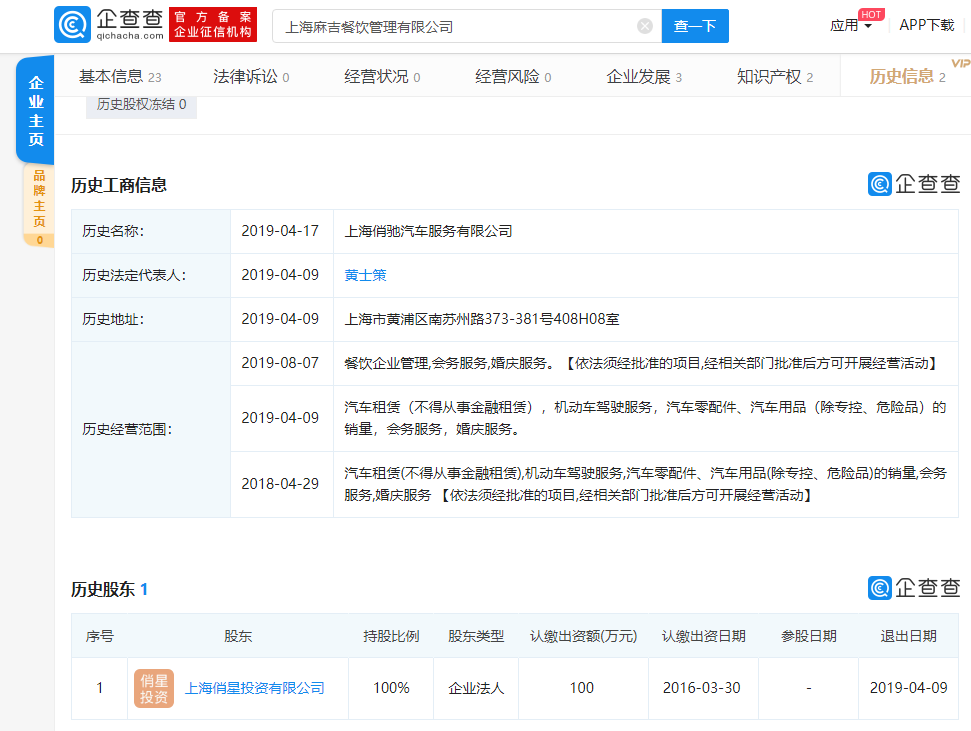Click the exit date 2019-04-09 shareholder cell
This screenshot has height=731, width=971.
point(908,688)
